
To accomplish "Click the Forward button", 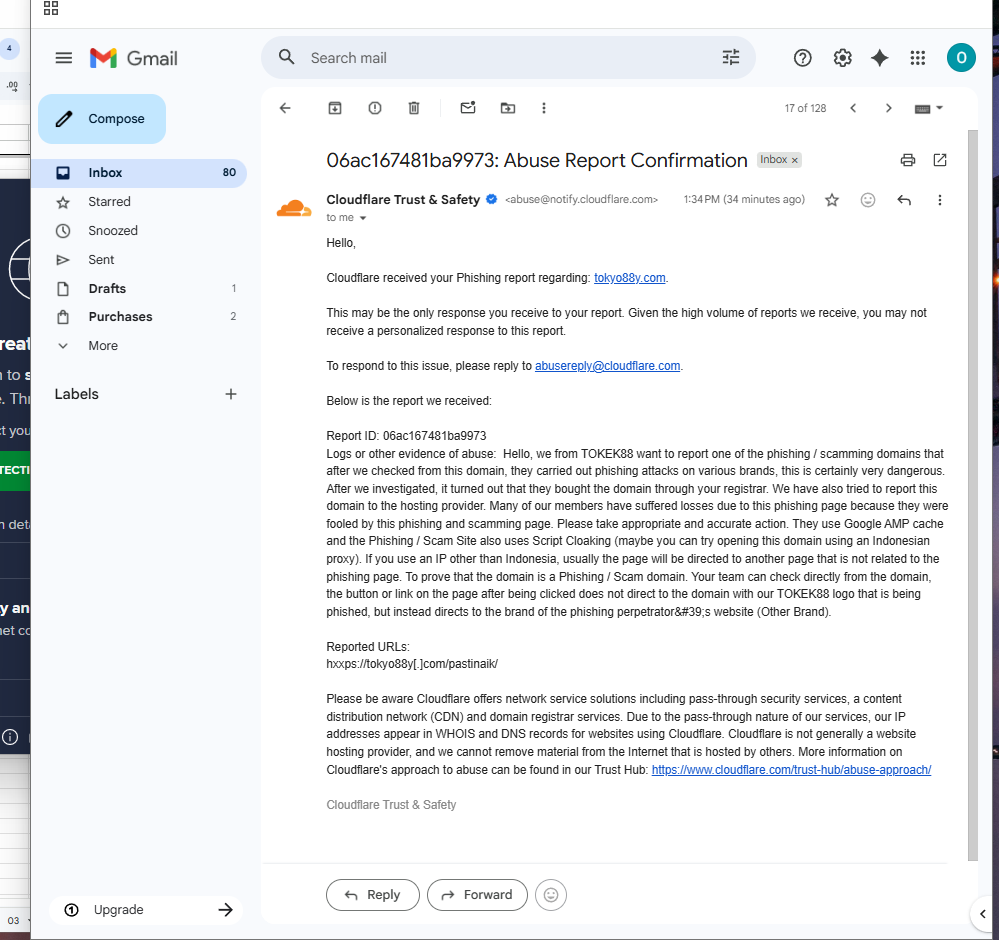I will click(x=477, y=895).
